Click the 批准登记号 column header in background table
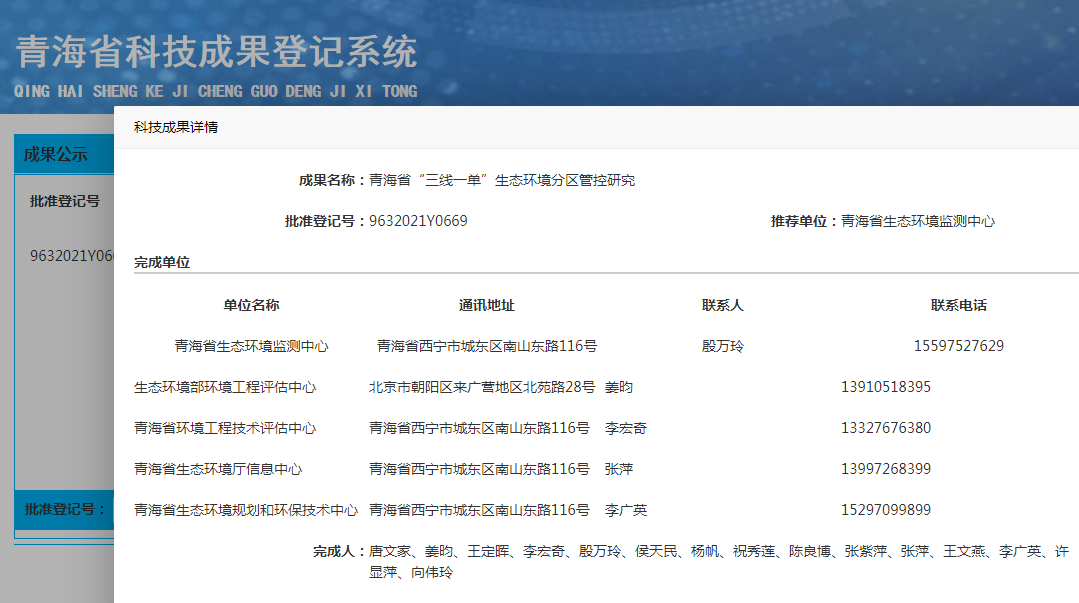The image size is (1079, 603). [65, 201]
